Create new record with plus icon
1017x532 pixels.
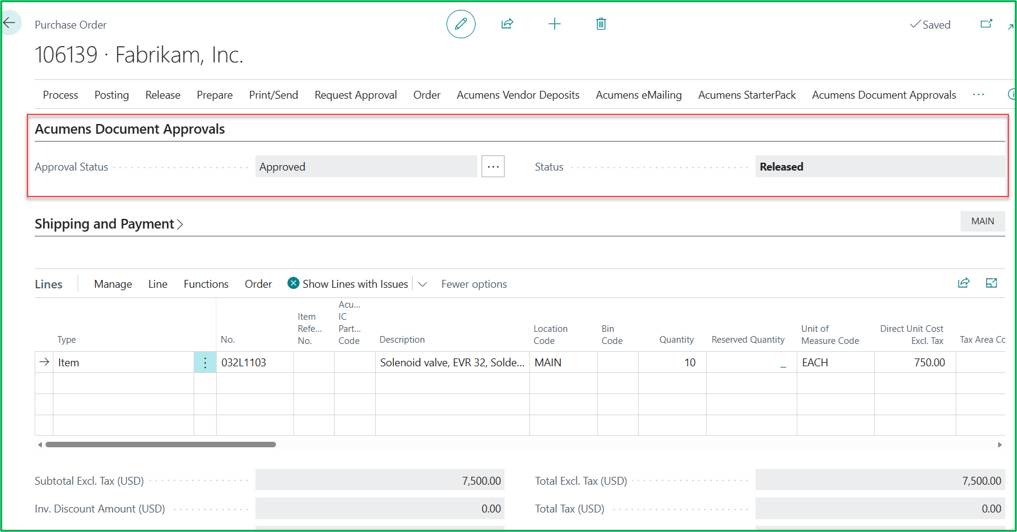click(555, 24)
